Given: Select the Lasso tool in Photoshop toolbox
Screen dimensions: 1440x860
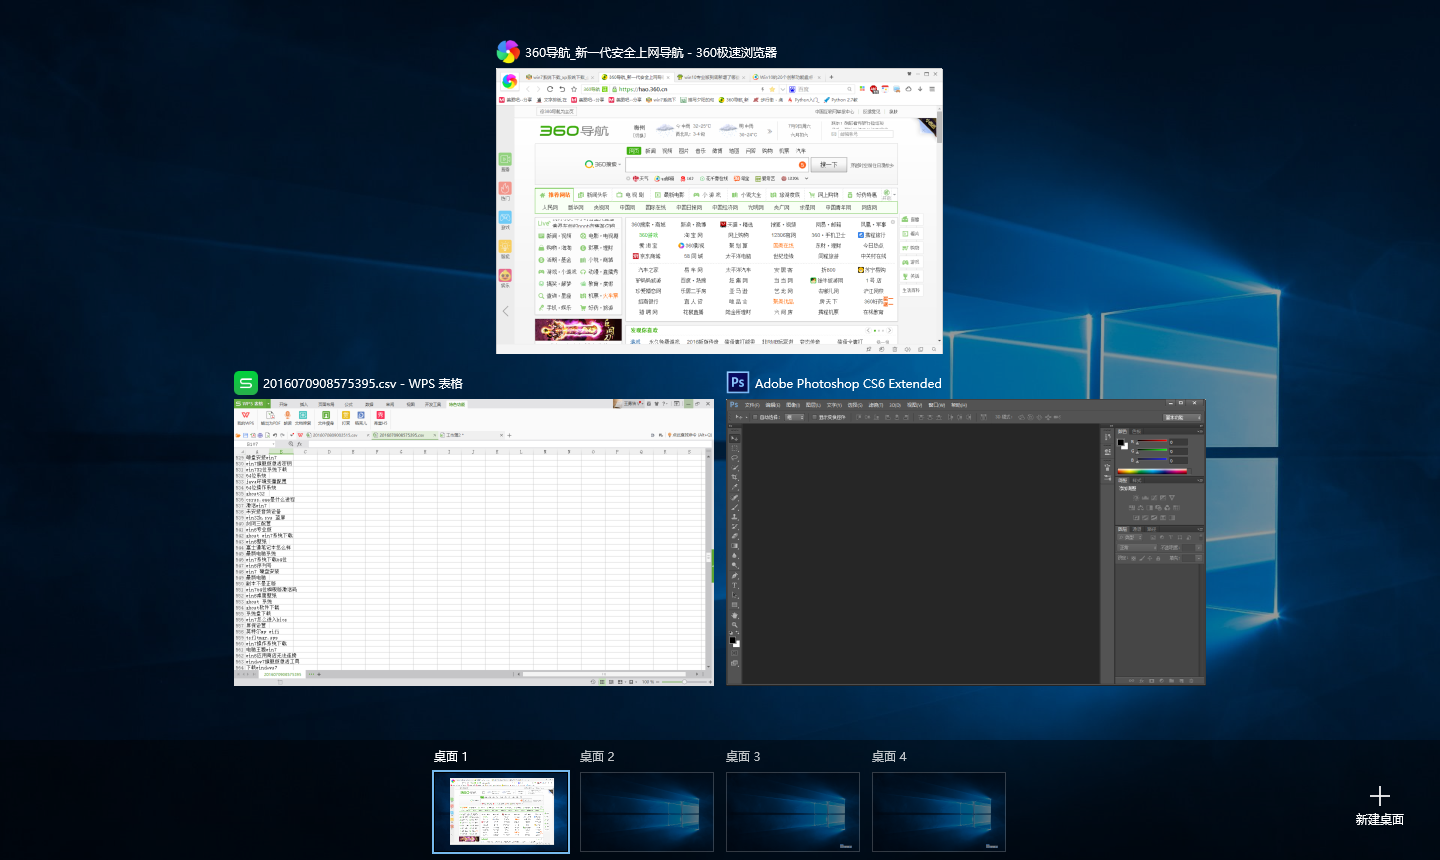Looking at the screenshot, I should click(x=735, y=458).
